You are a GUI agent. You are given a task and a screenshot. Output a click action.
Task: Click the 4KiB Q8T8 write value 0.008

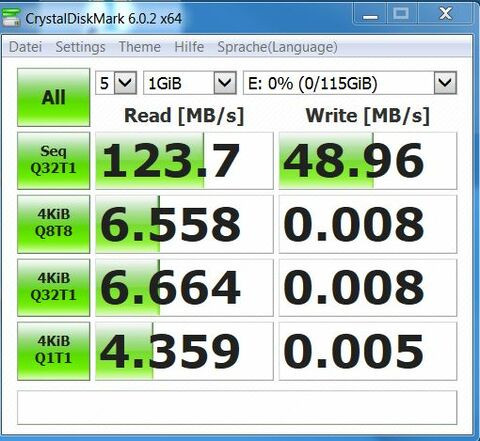(368, 224)
